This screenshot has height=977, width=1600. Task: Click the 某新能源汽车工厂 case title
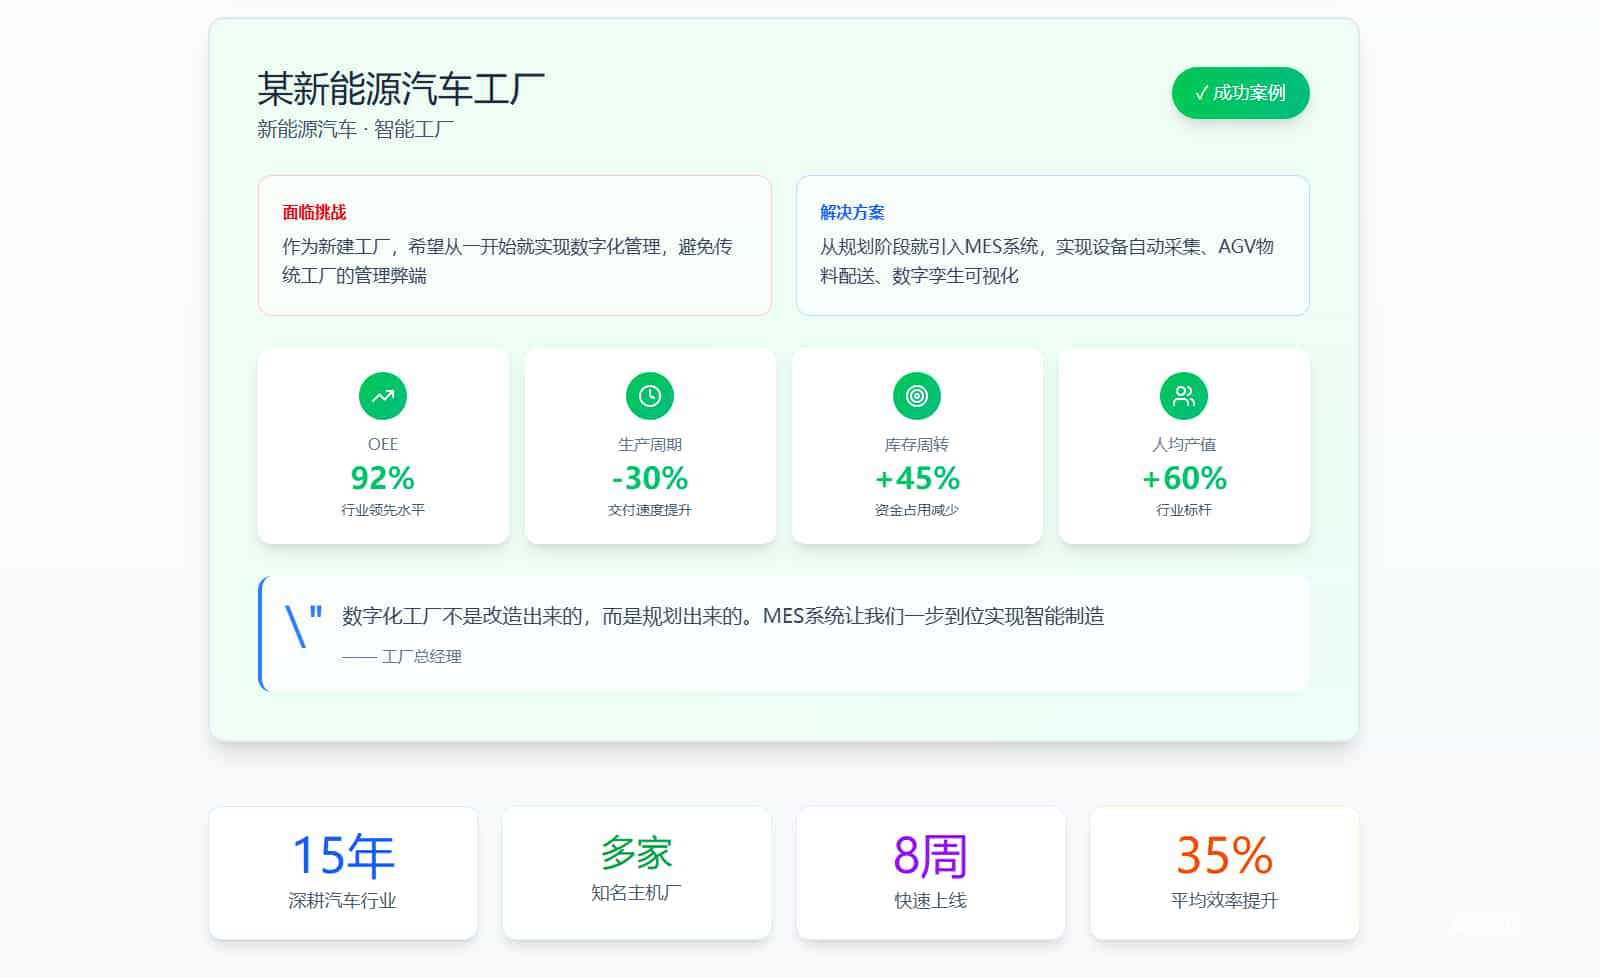tap(401, 89)
